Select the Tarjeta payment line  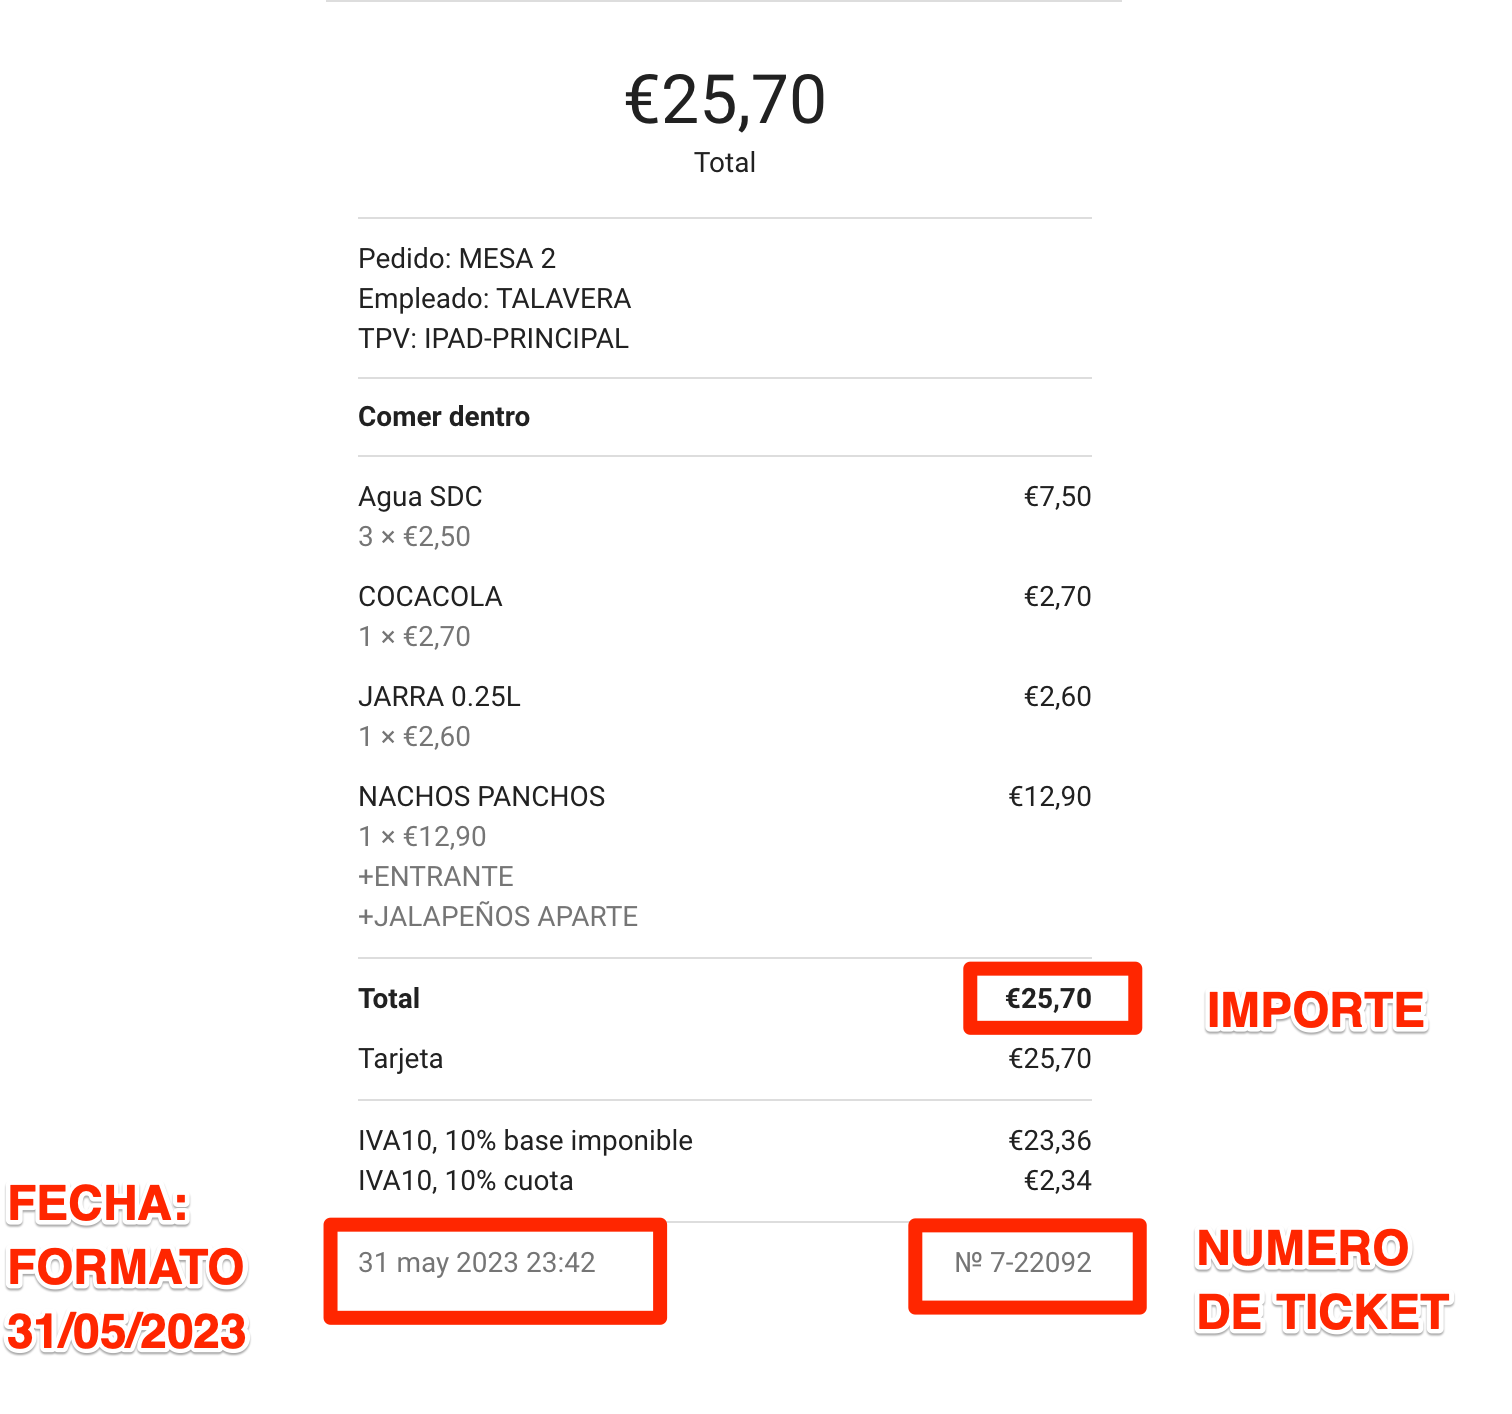point(400,1059)
